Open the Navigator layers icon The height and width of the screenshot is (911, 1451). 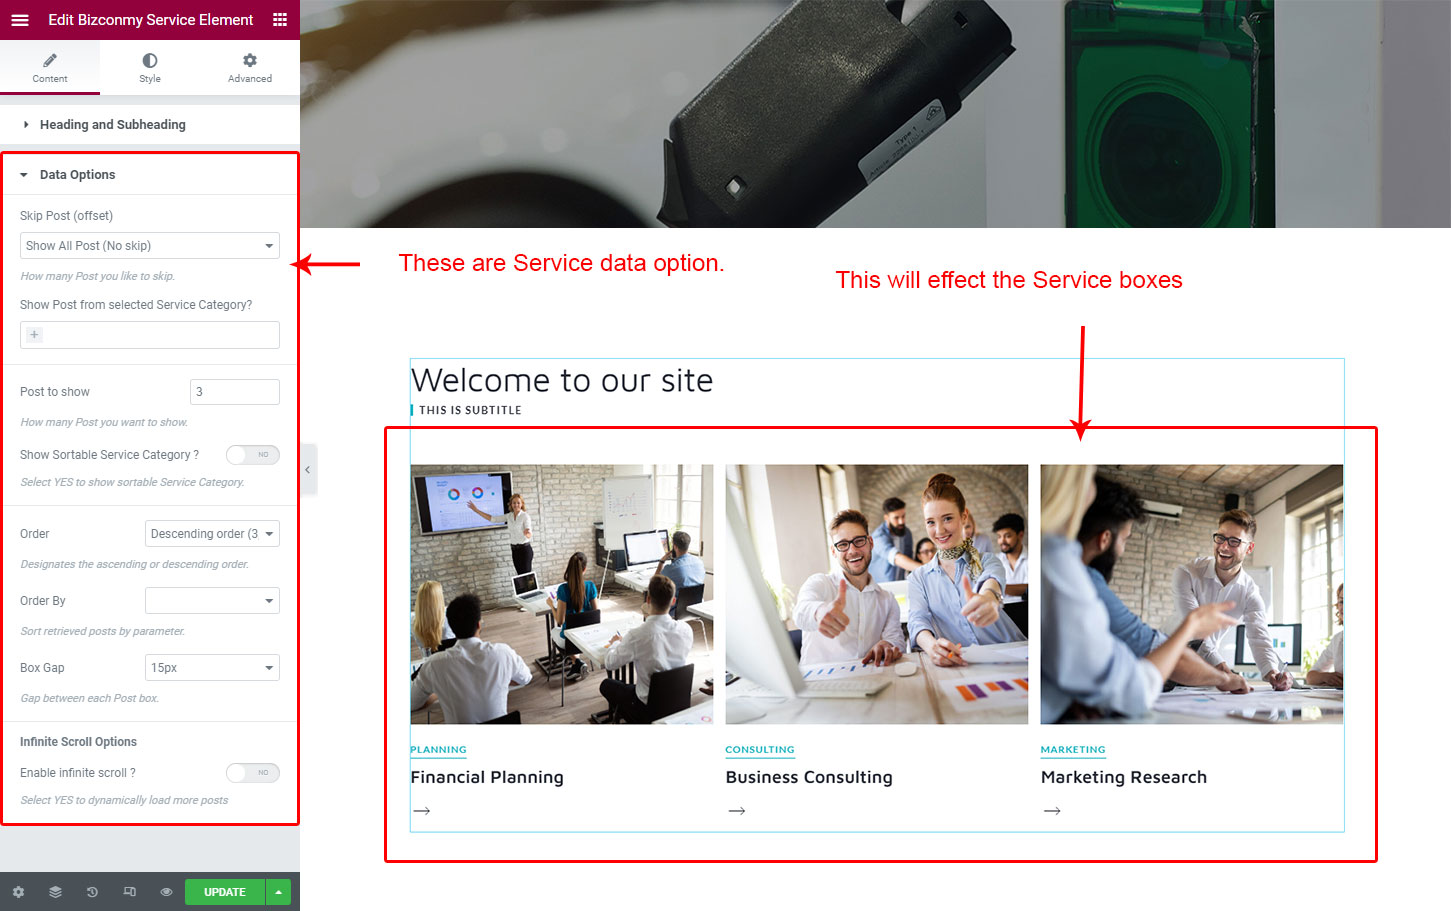55,892
